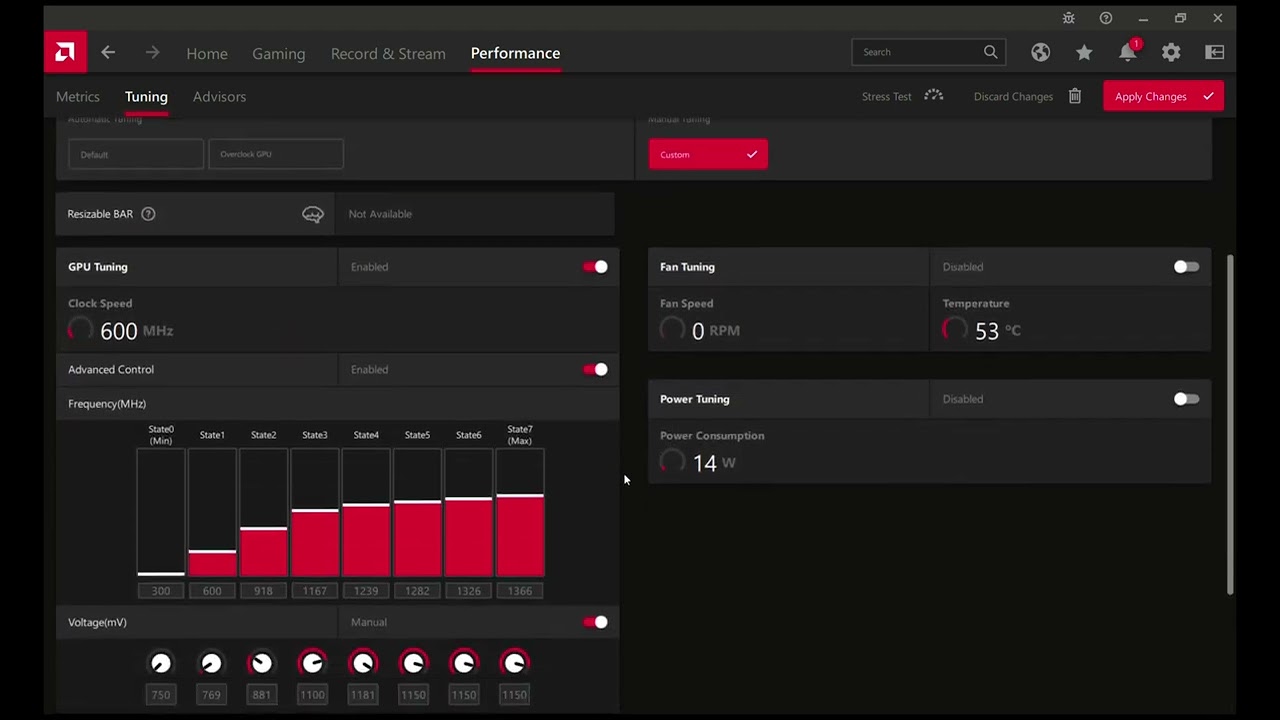Click Apply Changes button

[x=1163, y=96]
